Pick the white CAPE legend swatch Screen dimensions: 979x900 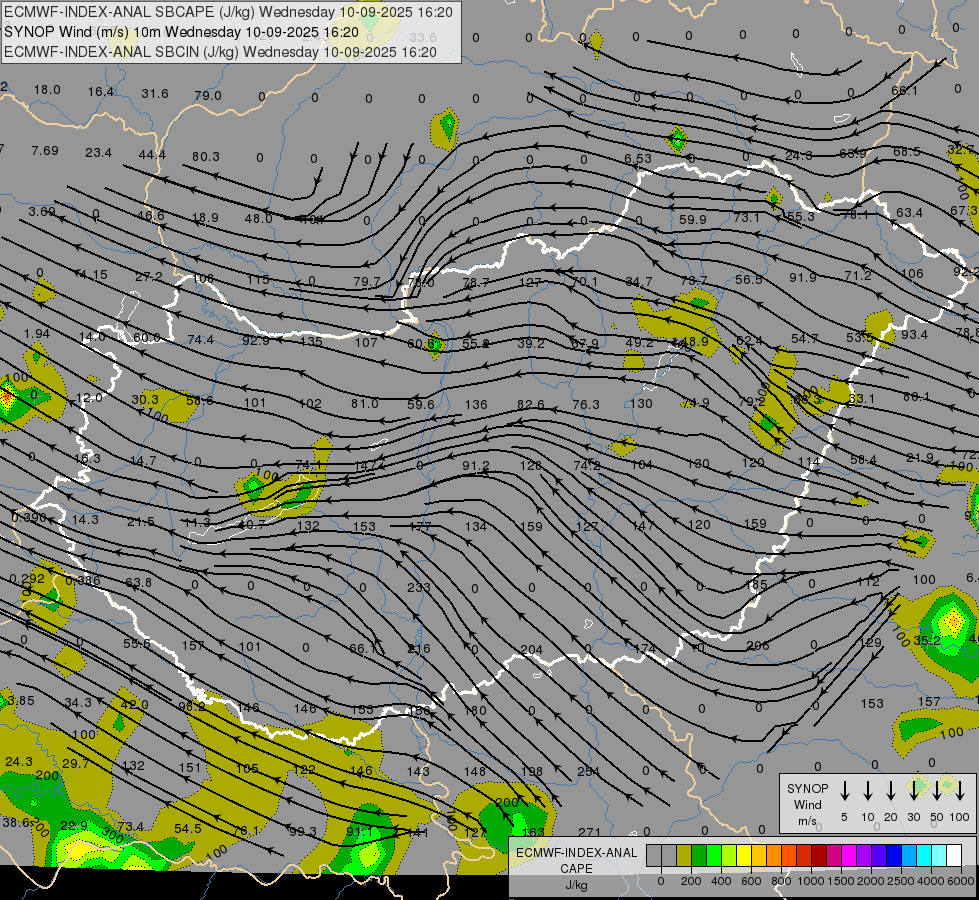tap(953, 856)
